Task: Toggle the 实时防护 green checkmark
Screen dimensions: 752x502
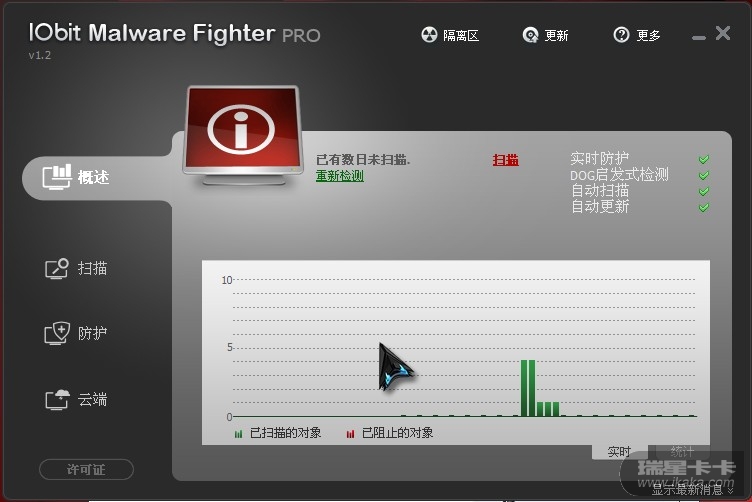Action: coord(704,159)
